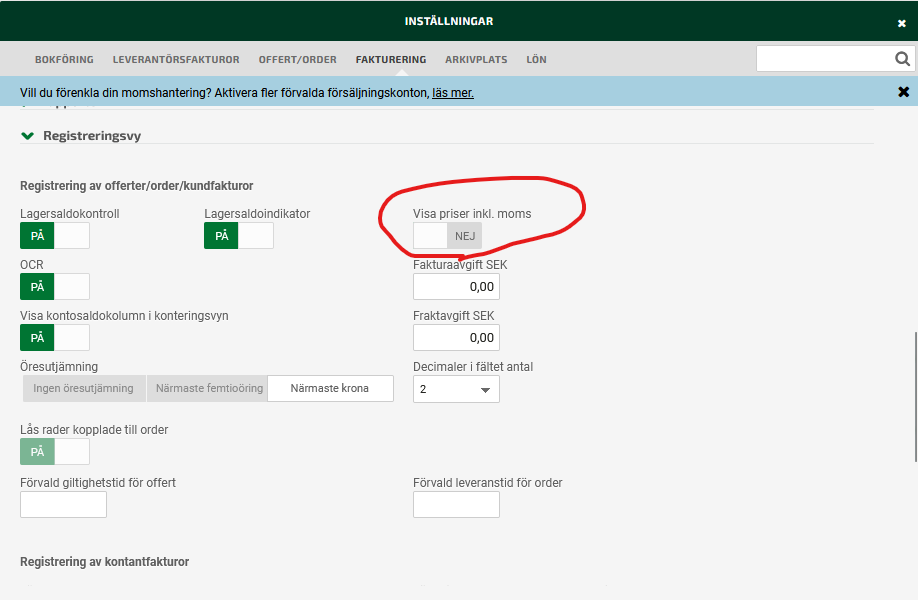
Task: Collapse the Registreringsvy section
Action: click(28, 136)
